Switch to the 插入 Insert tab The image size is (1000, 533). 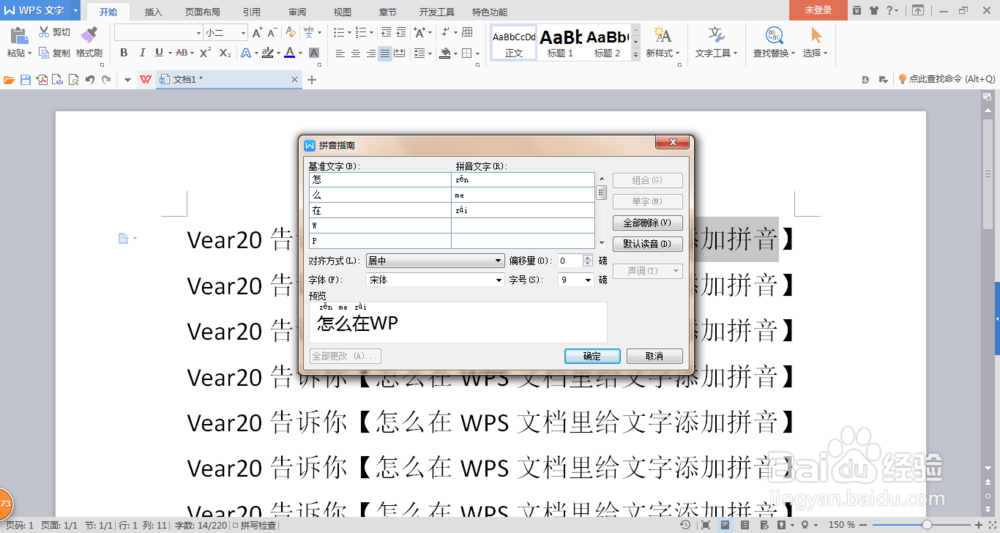153,11
